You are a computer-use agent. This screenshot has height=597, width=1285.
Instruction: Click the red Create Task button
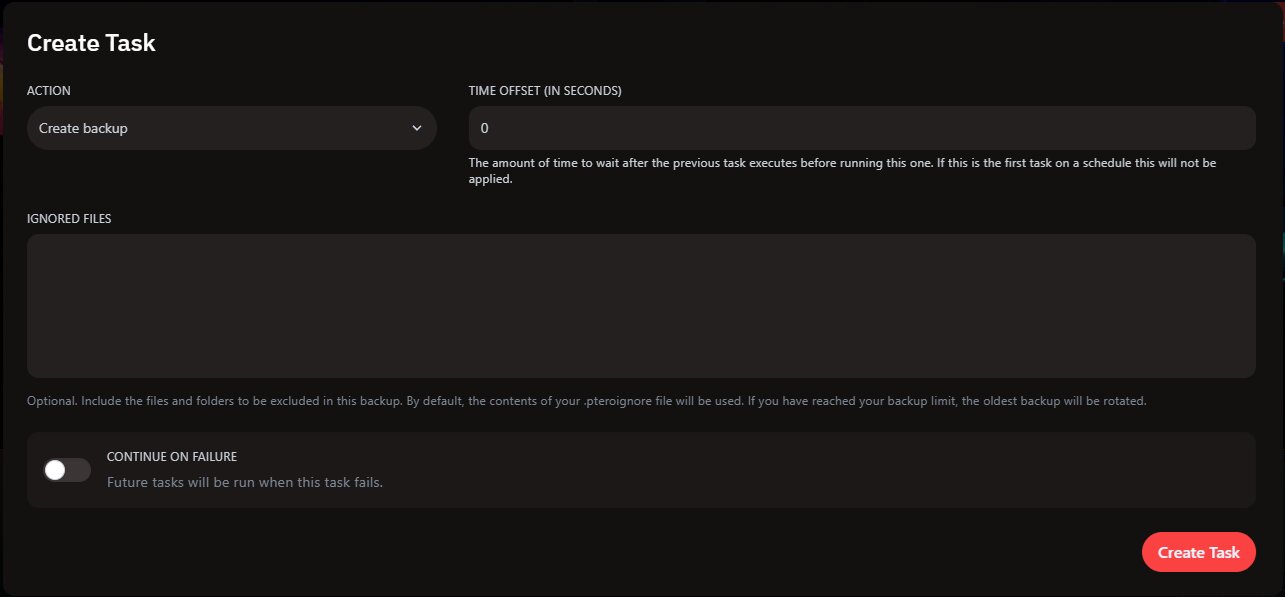[x=1199, y=552]
